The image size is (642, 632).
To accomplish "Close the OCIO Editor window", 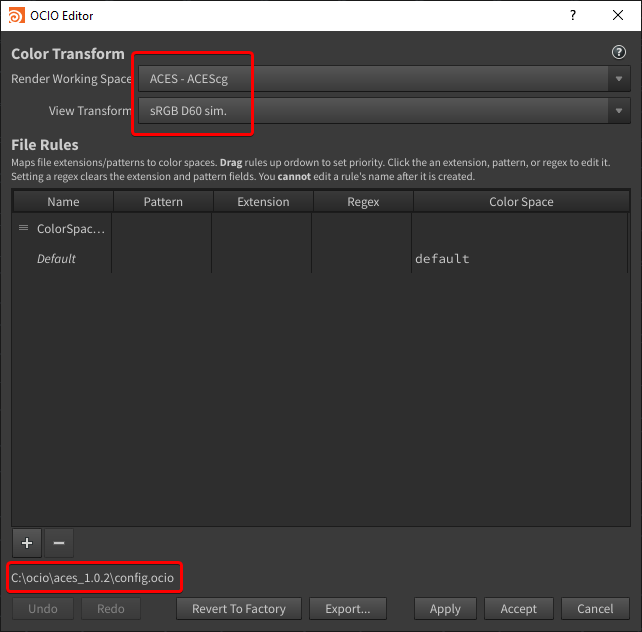I will pyautogui.click(x=618, y=16).
